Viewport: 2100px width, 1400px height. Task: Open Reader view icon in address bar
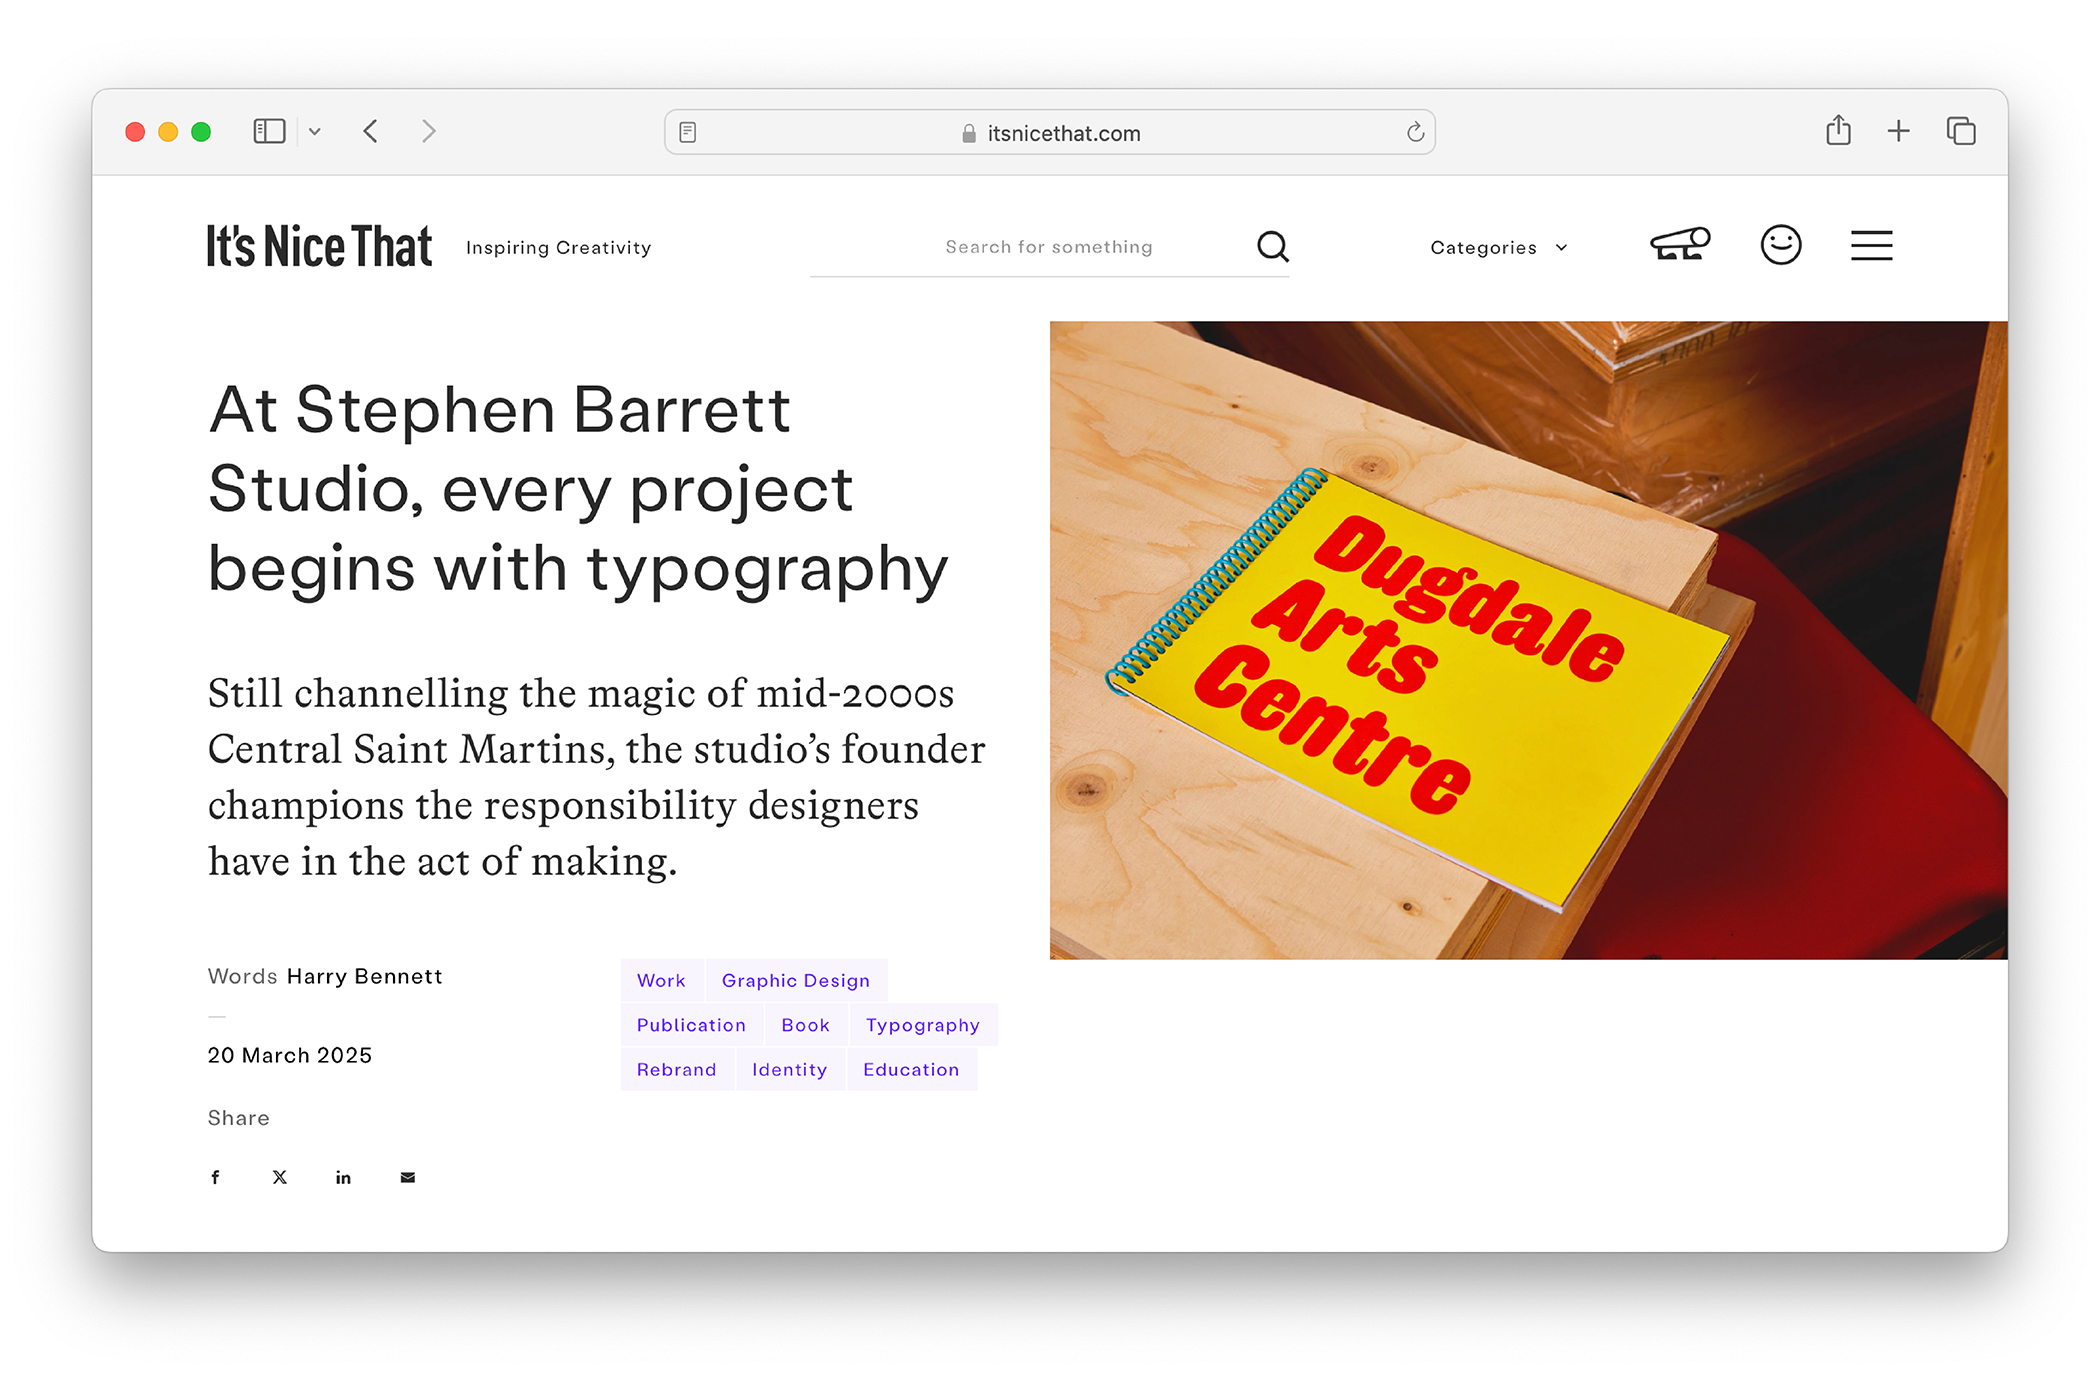click(688, 132)
